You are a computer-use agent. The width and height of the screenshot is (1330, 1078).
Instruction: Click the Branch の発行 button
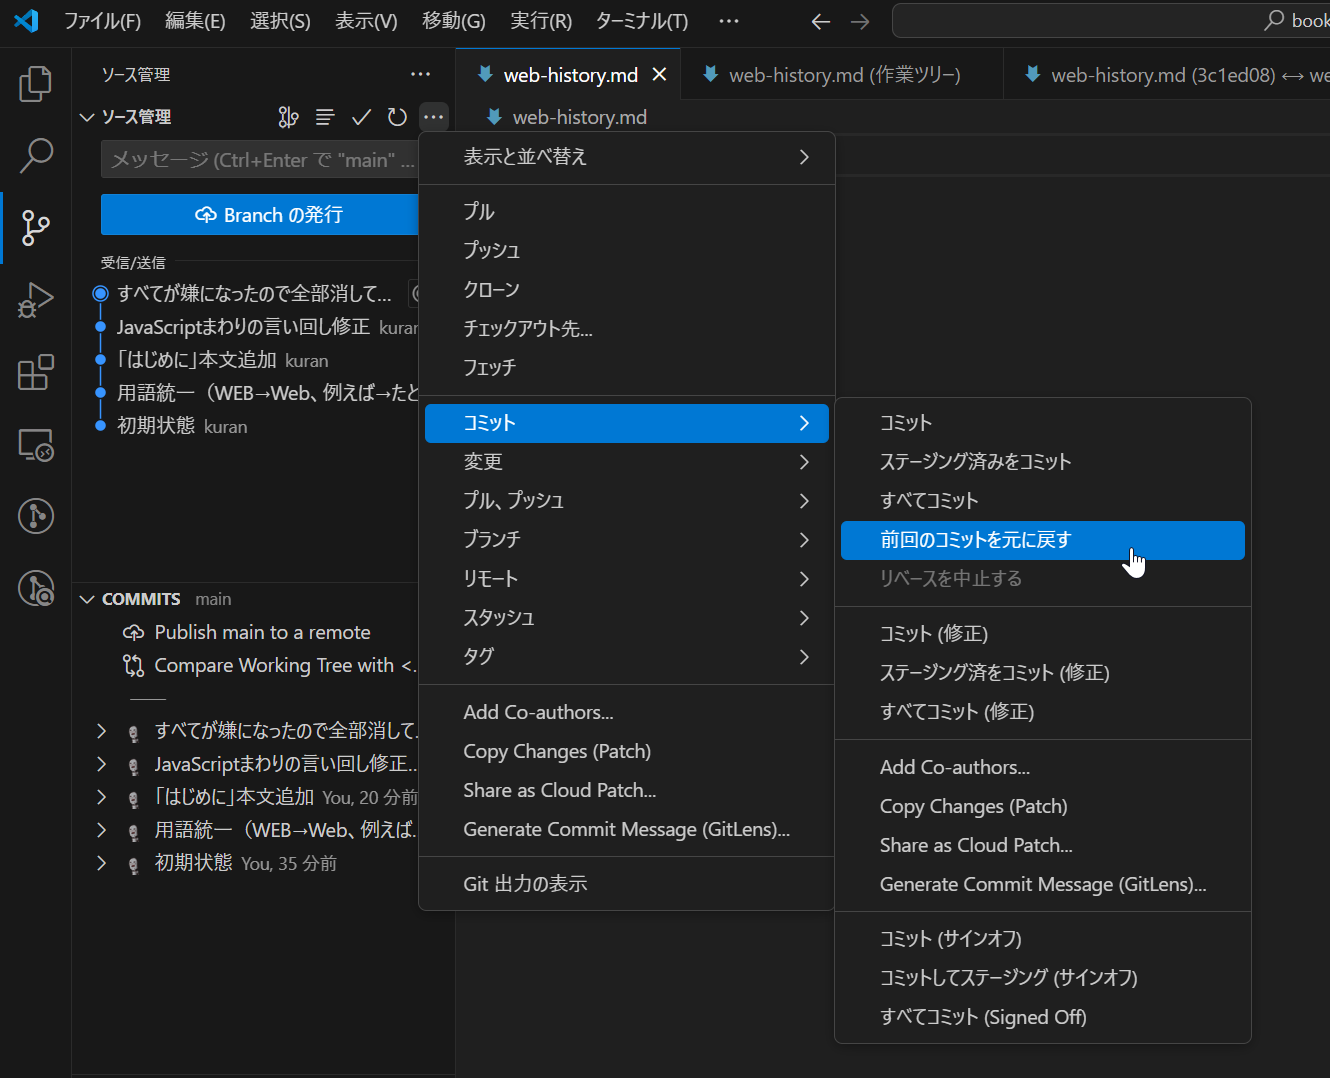[260, 215]
